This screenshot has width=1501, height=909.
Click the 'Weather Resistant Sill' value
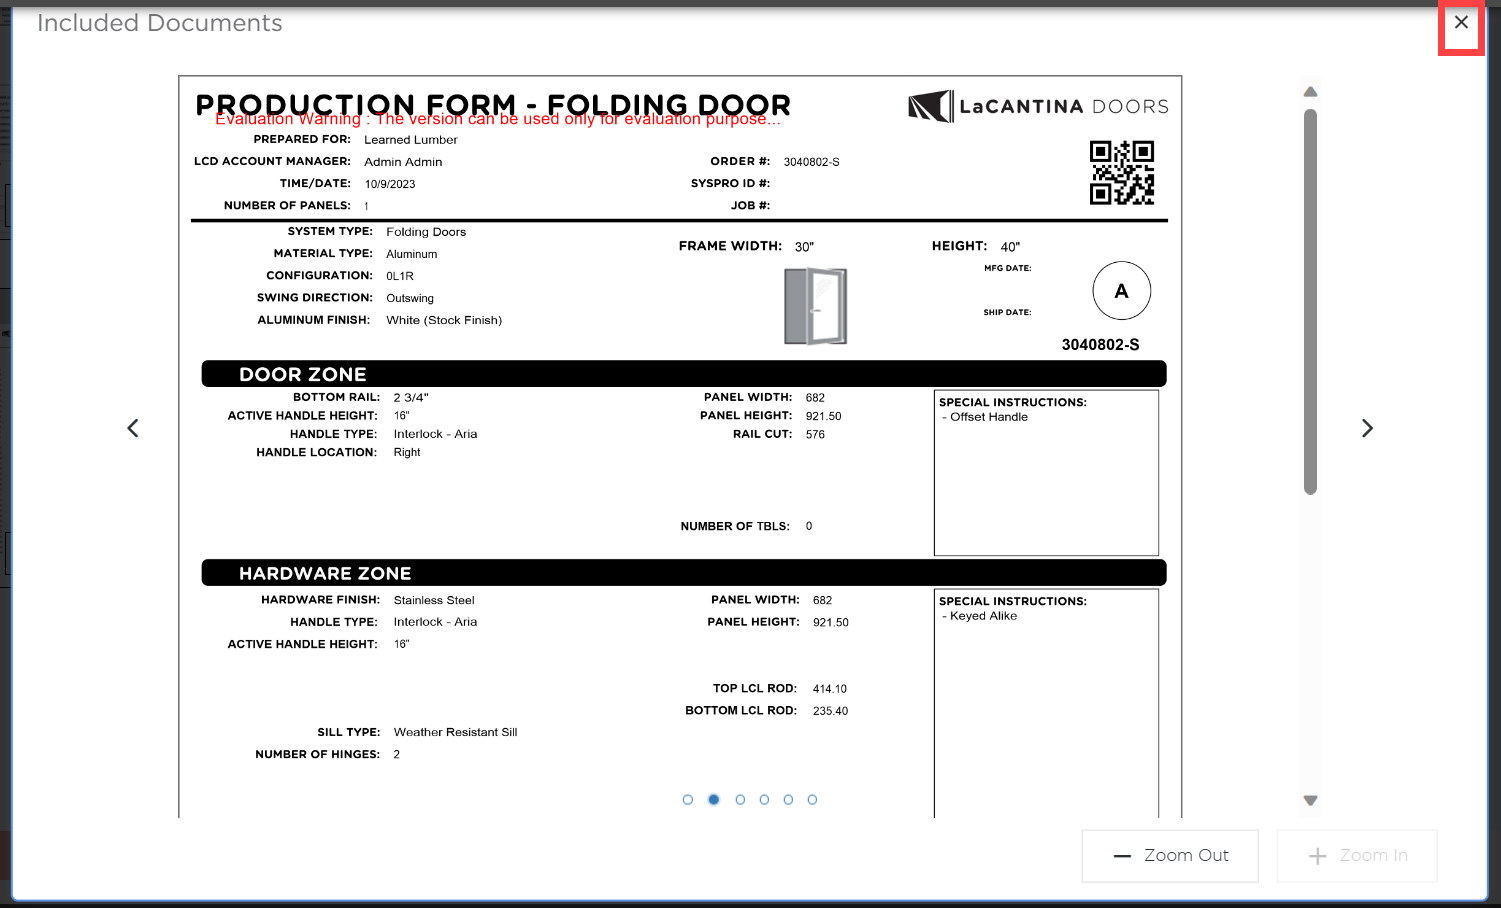tap(455, 733)
